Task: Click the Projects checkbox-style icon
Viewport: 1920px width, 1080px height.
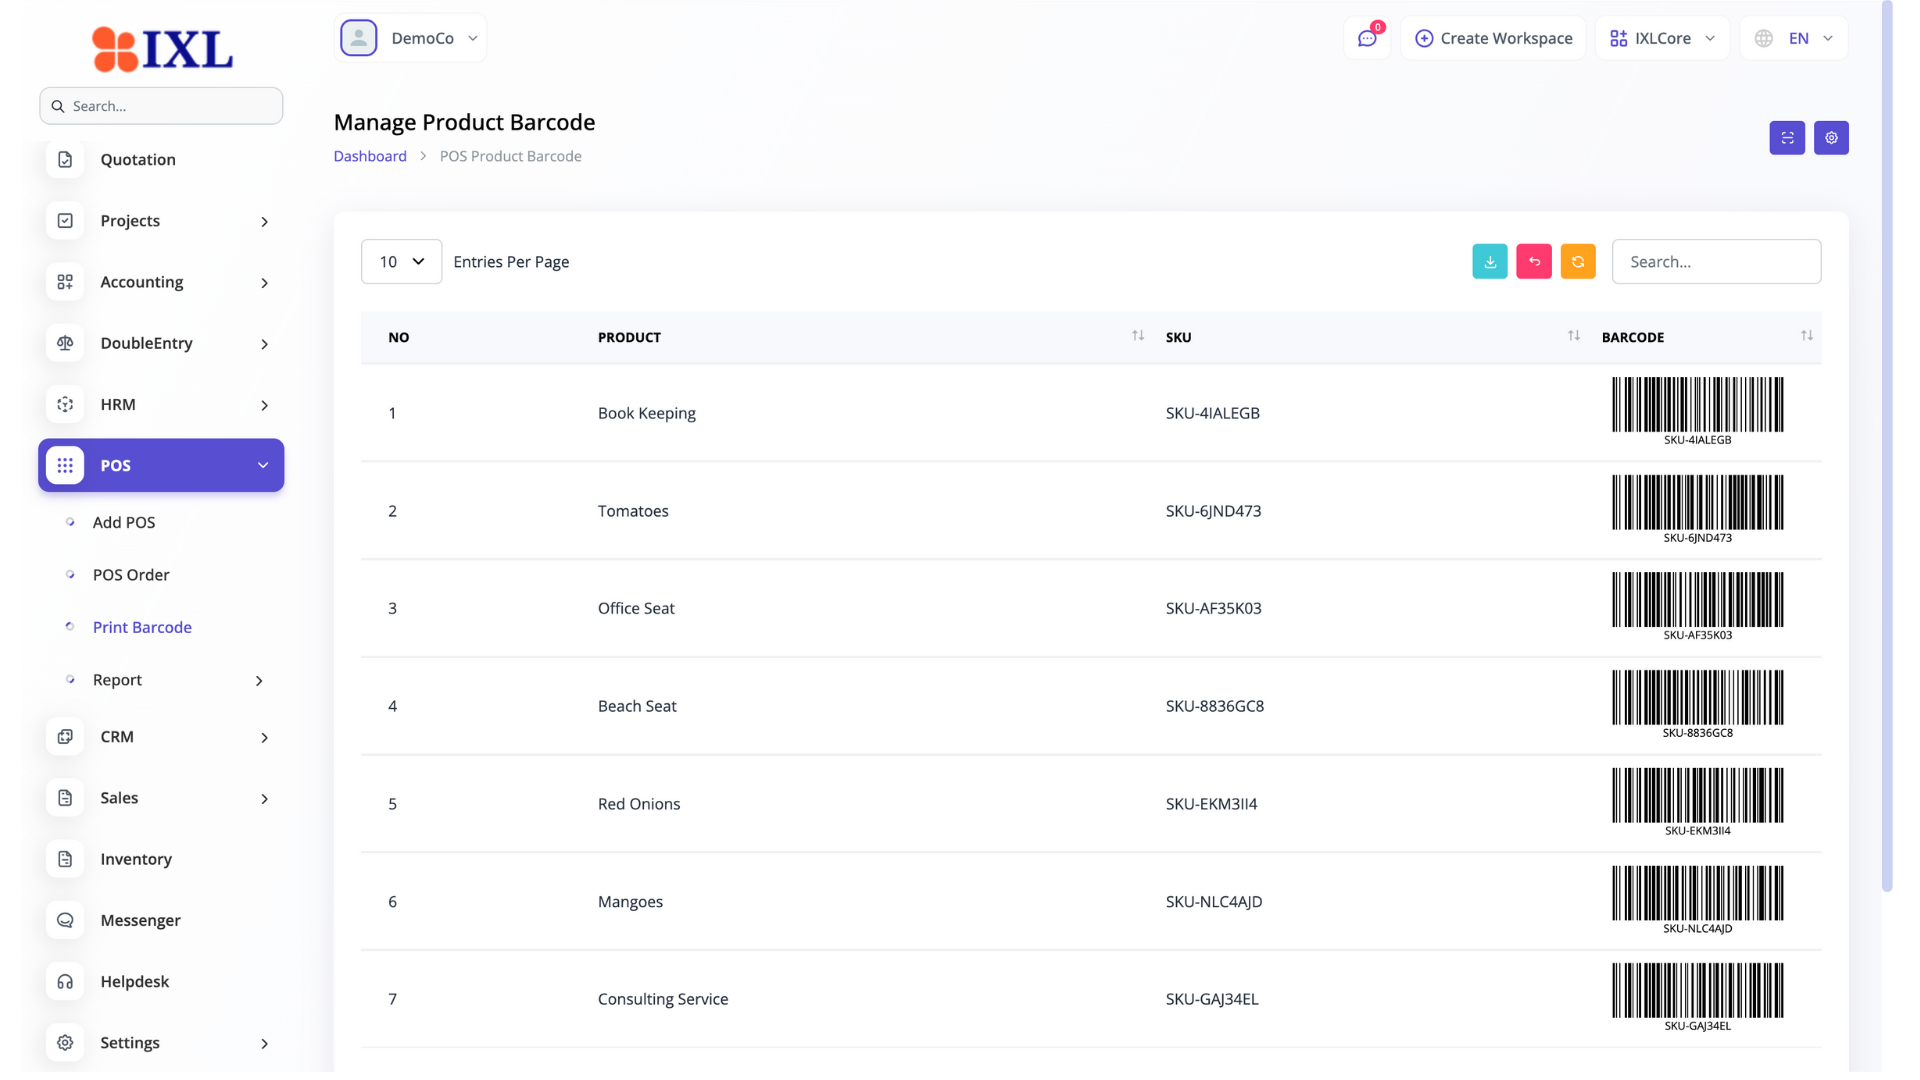Action: [65, 221]
